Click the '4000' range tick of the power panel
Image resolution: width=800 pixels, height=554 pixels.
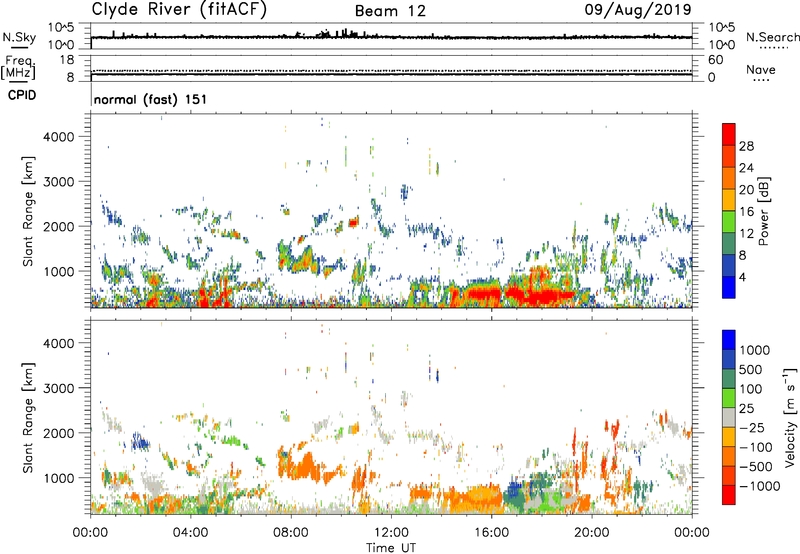(x=58, y=137)
